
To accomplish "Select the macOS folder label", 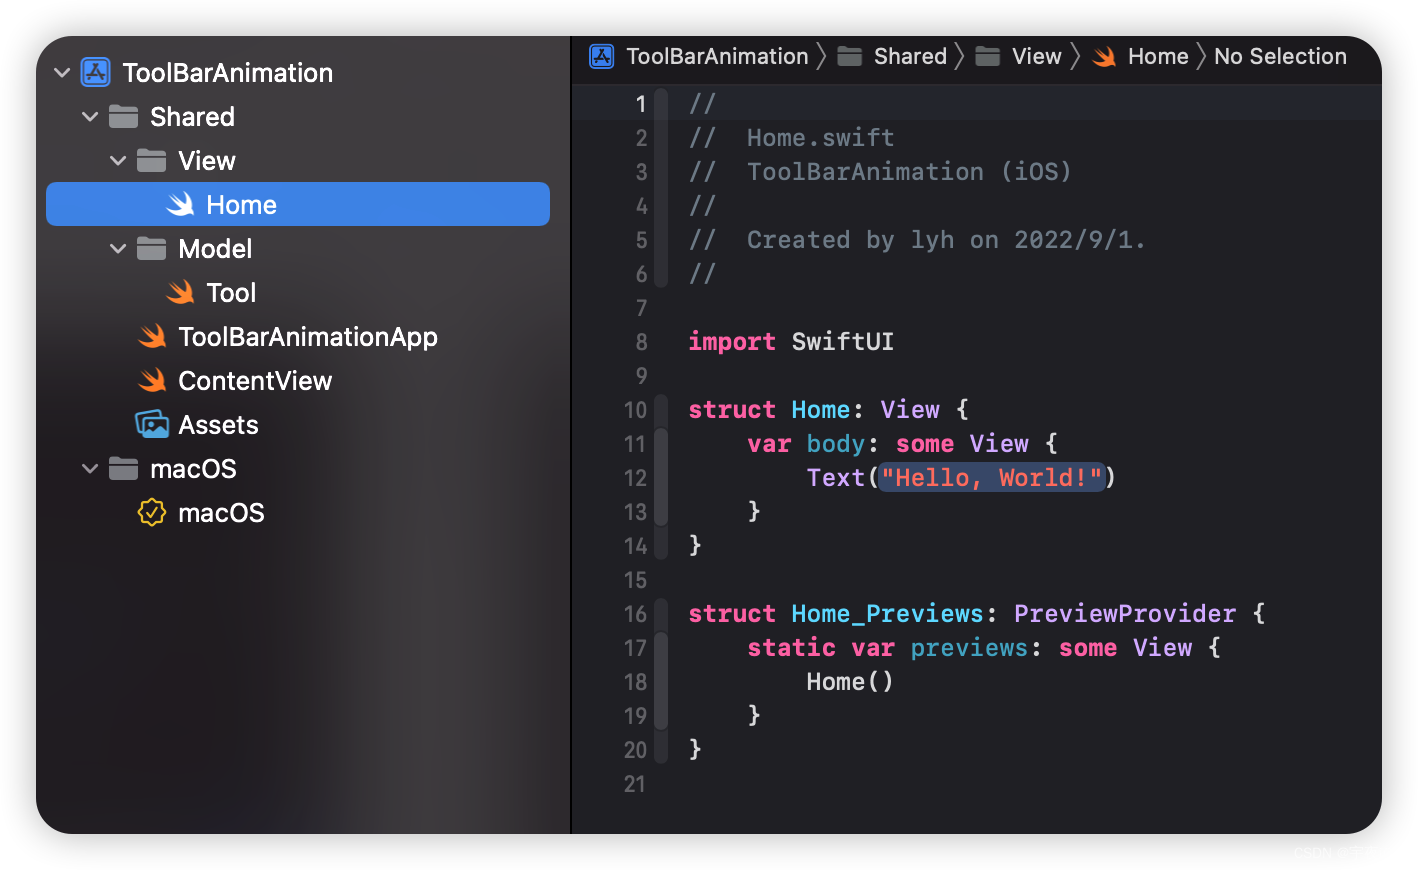I will click(193, 469).
